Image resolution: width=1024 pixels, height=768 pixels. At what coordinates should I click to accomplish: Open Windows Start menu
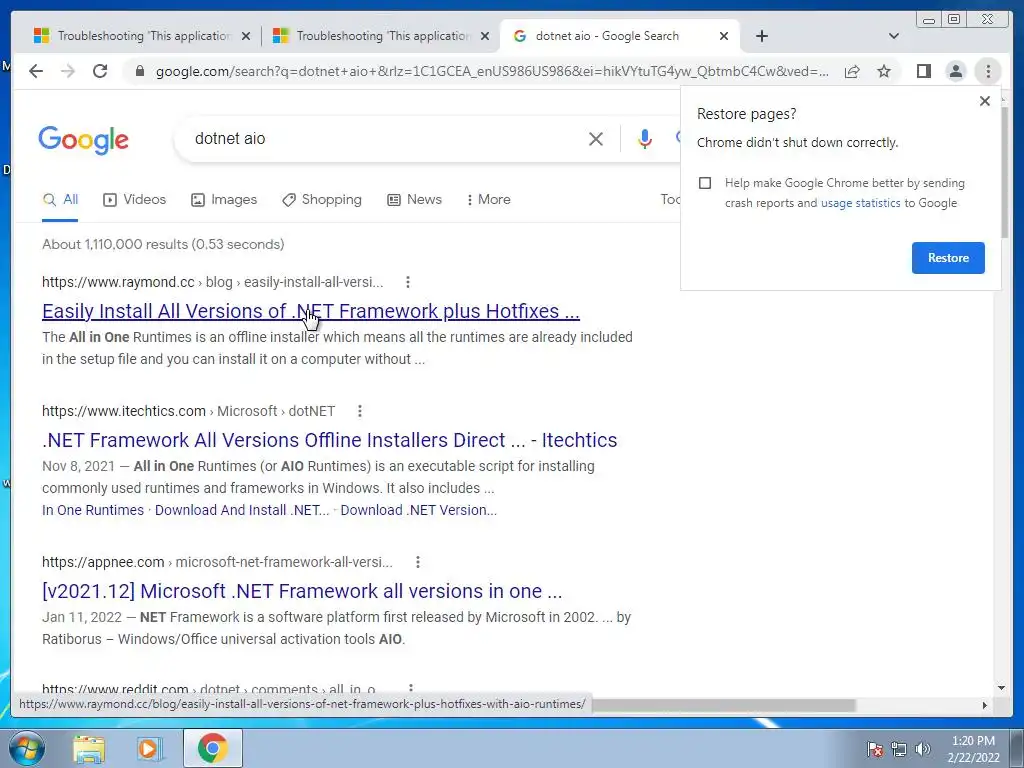click(27, 748)
